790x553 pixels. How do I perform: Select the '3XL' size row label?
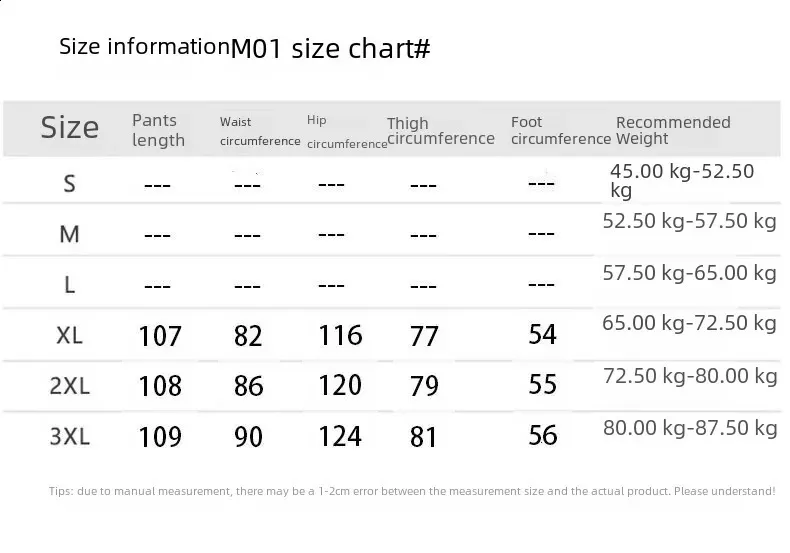tap(69, 437)
